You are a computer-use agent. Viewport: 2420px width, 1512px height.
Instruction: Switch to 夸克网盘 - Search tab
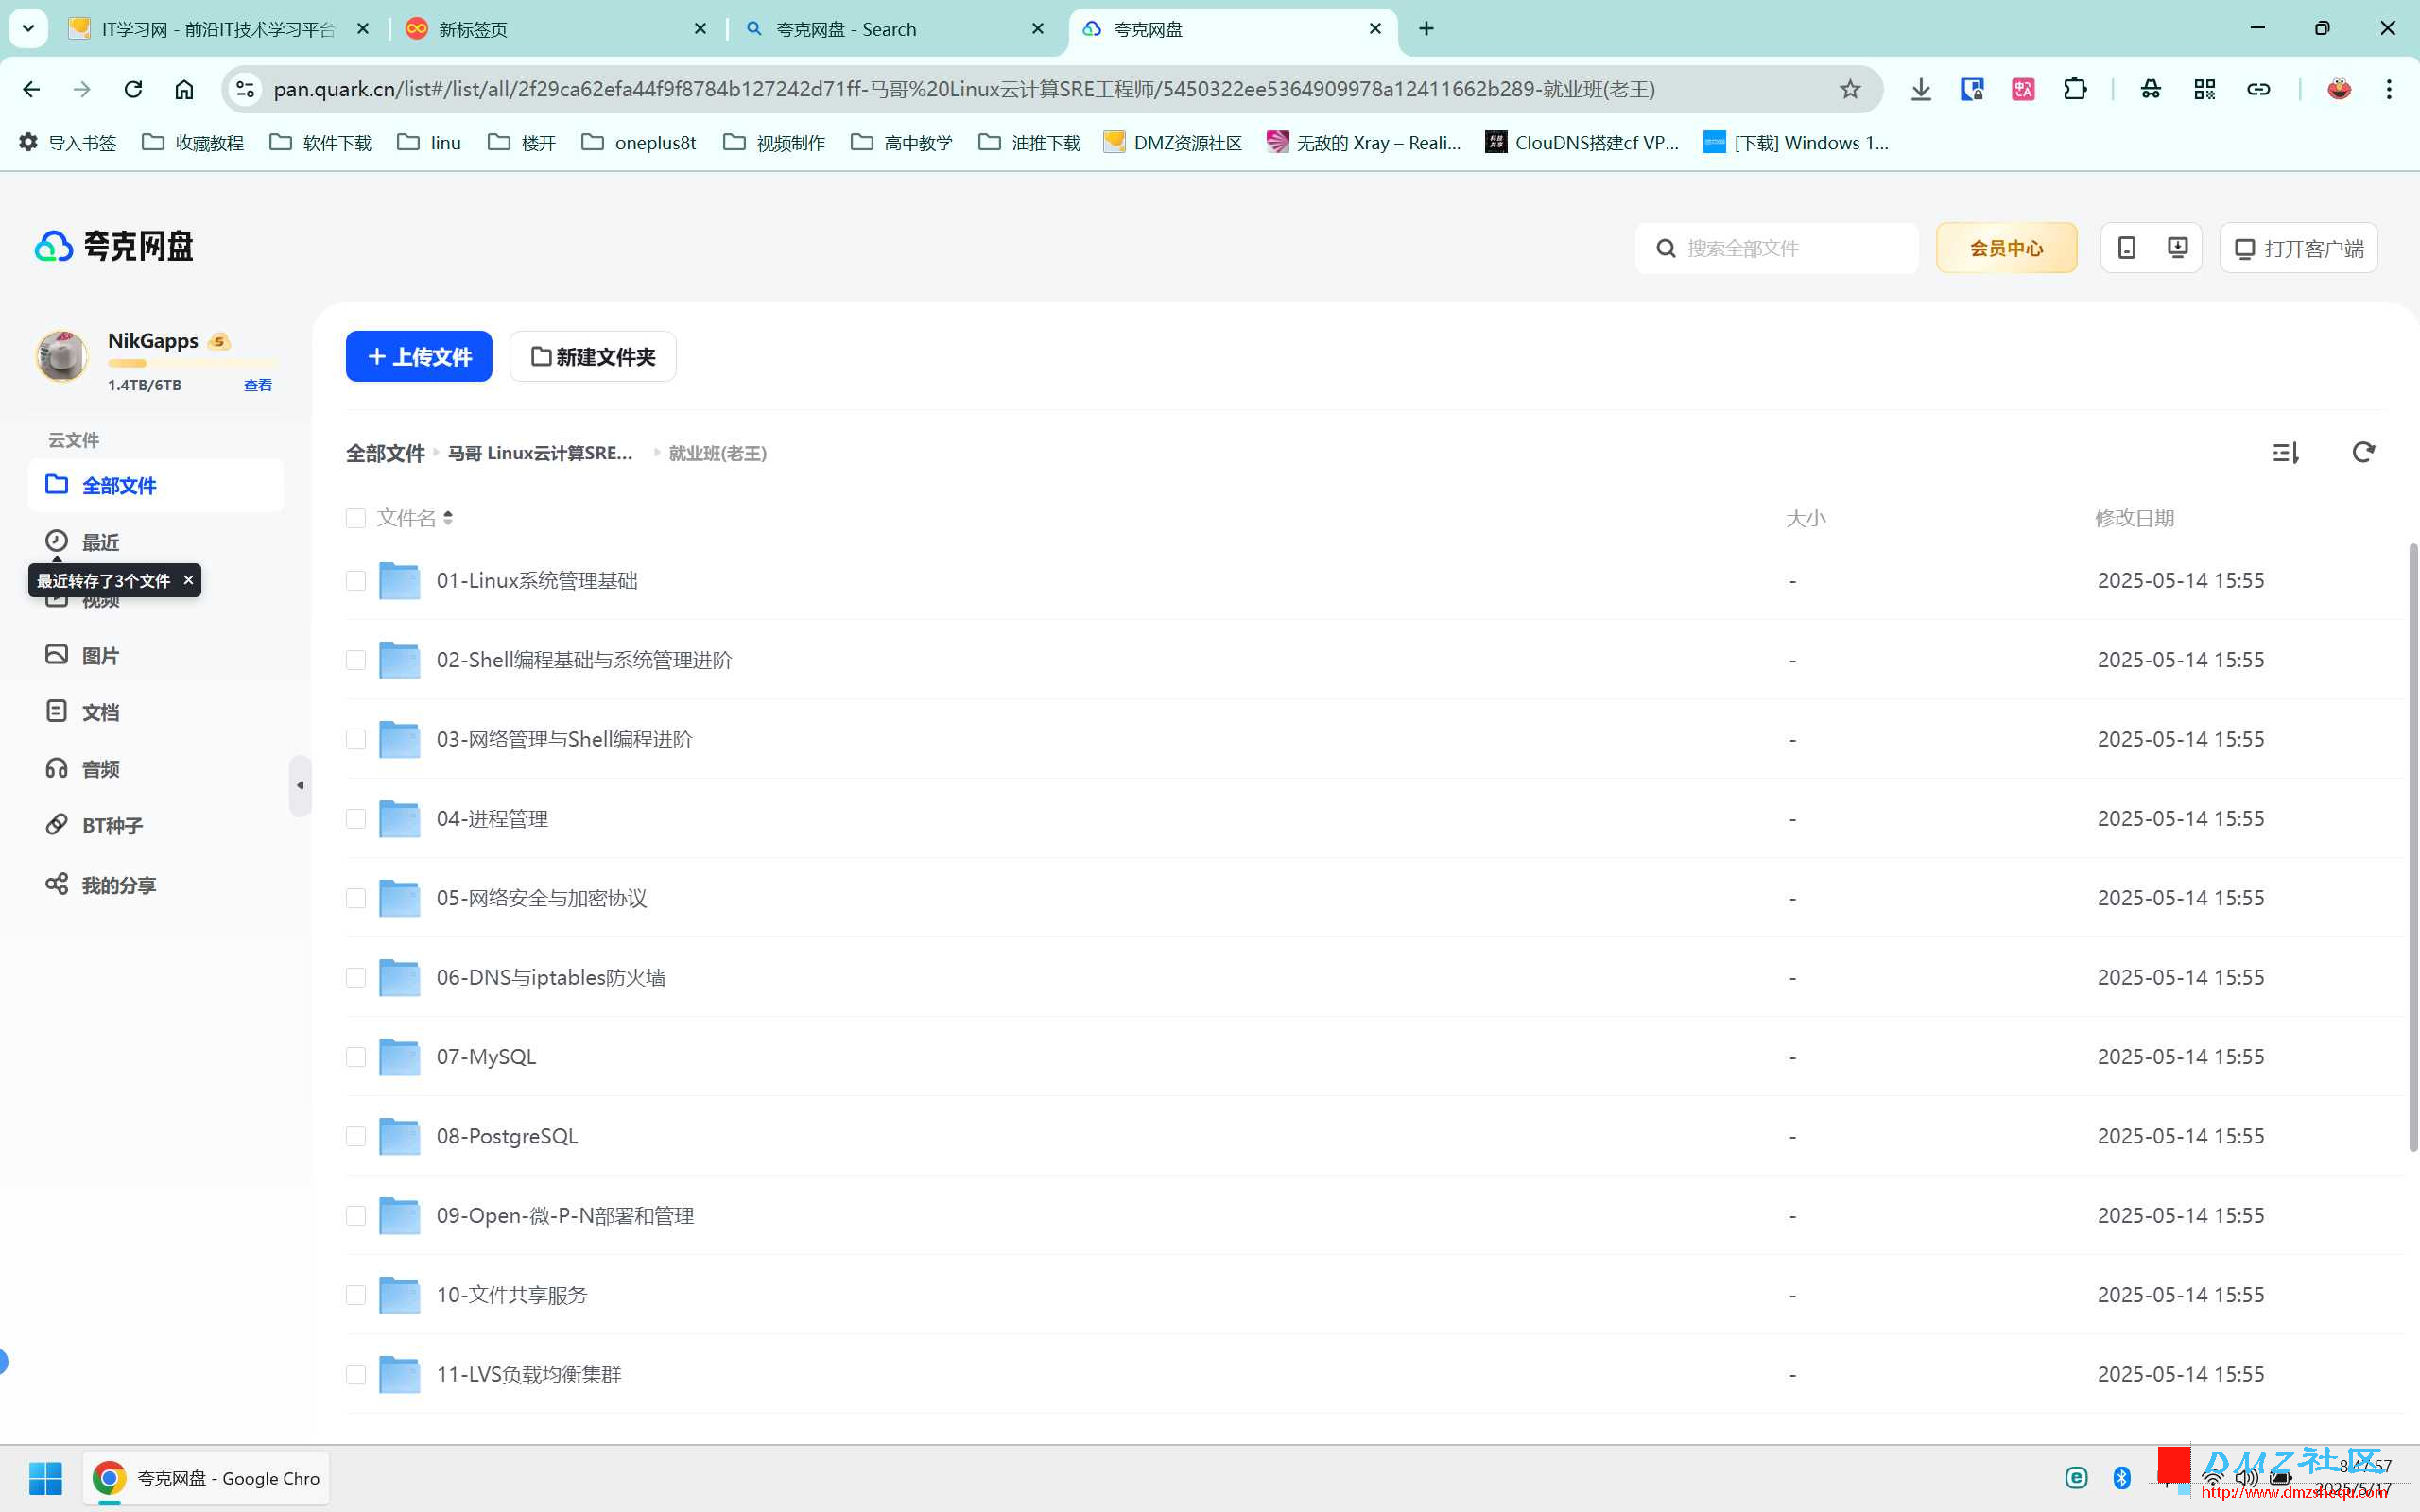[x=895, y=29]
